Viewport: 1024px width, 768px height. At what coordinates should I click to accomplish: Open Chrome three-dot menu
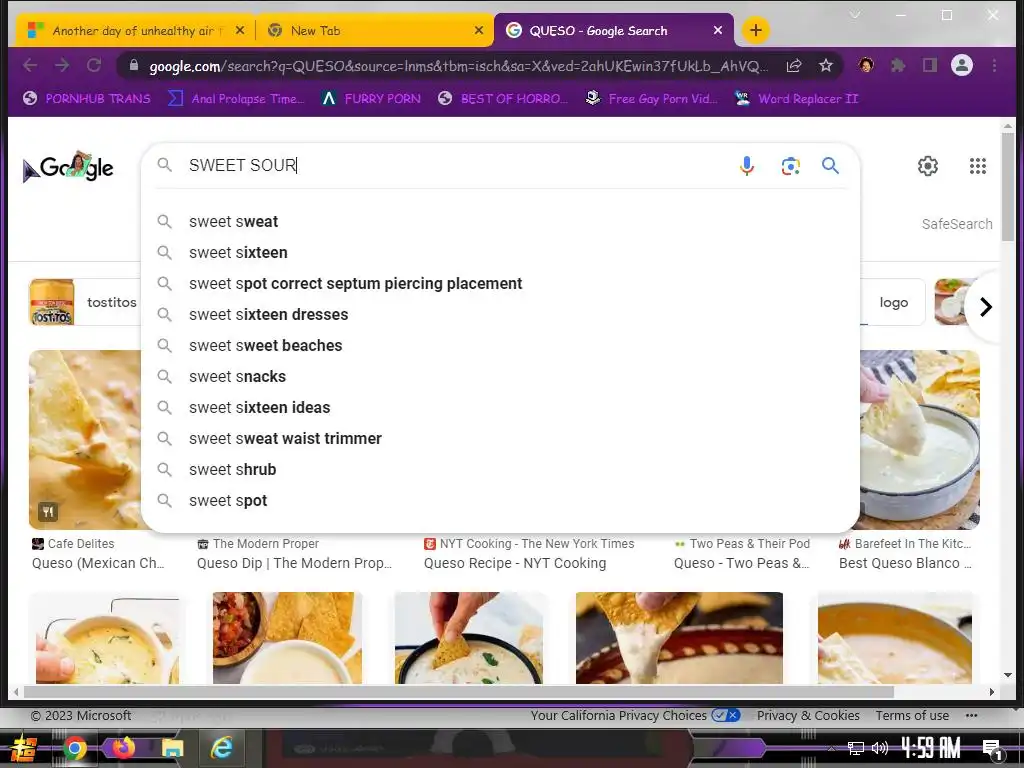[x=994, y=65]
